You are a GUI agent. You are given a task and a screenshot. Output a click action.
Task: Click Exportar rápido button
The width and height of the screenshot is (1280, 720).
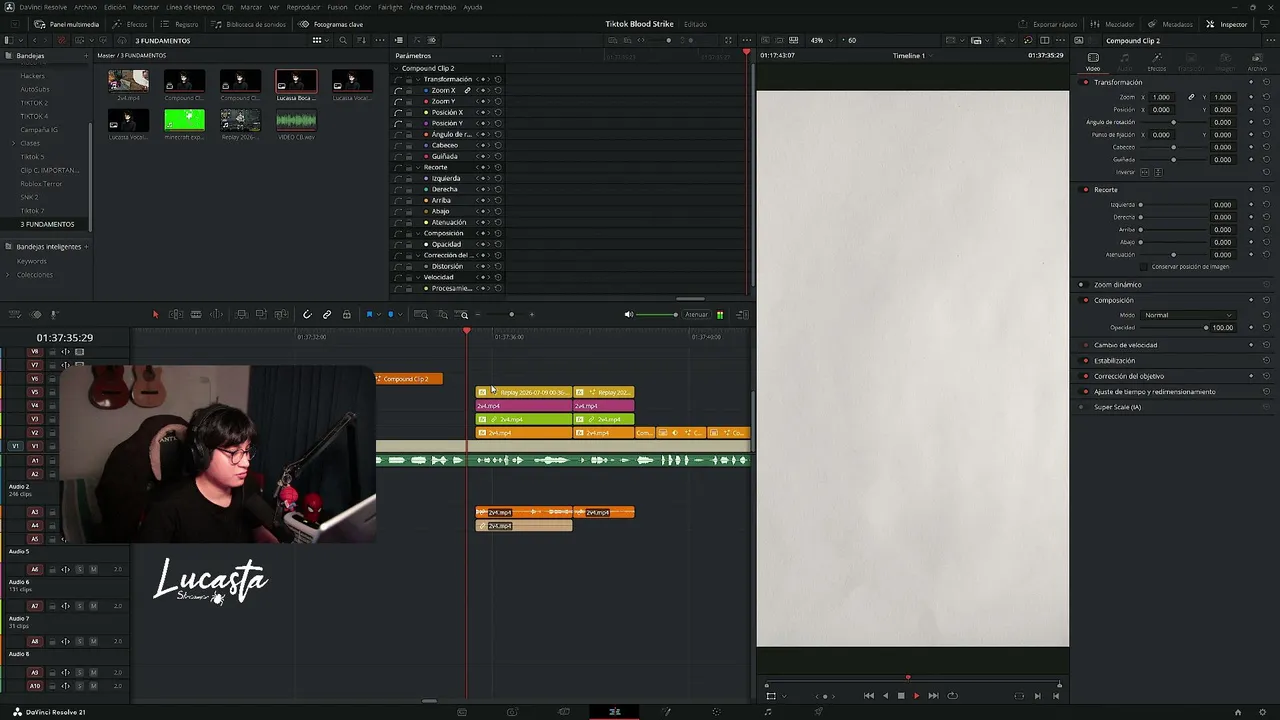point(1048,24)
